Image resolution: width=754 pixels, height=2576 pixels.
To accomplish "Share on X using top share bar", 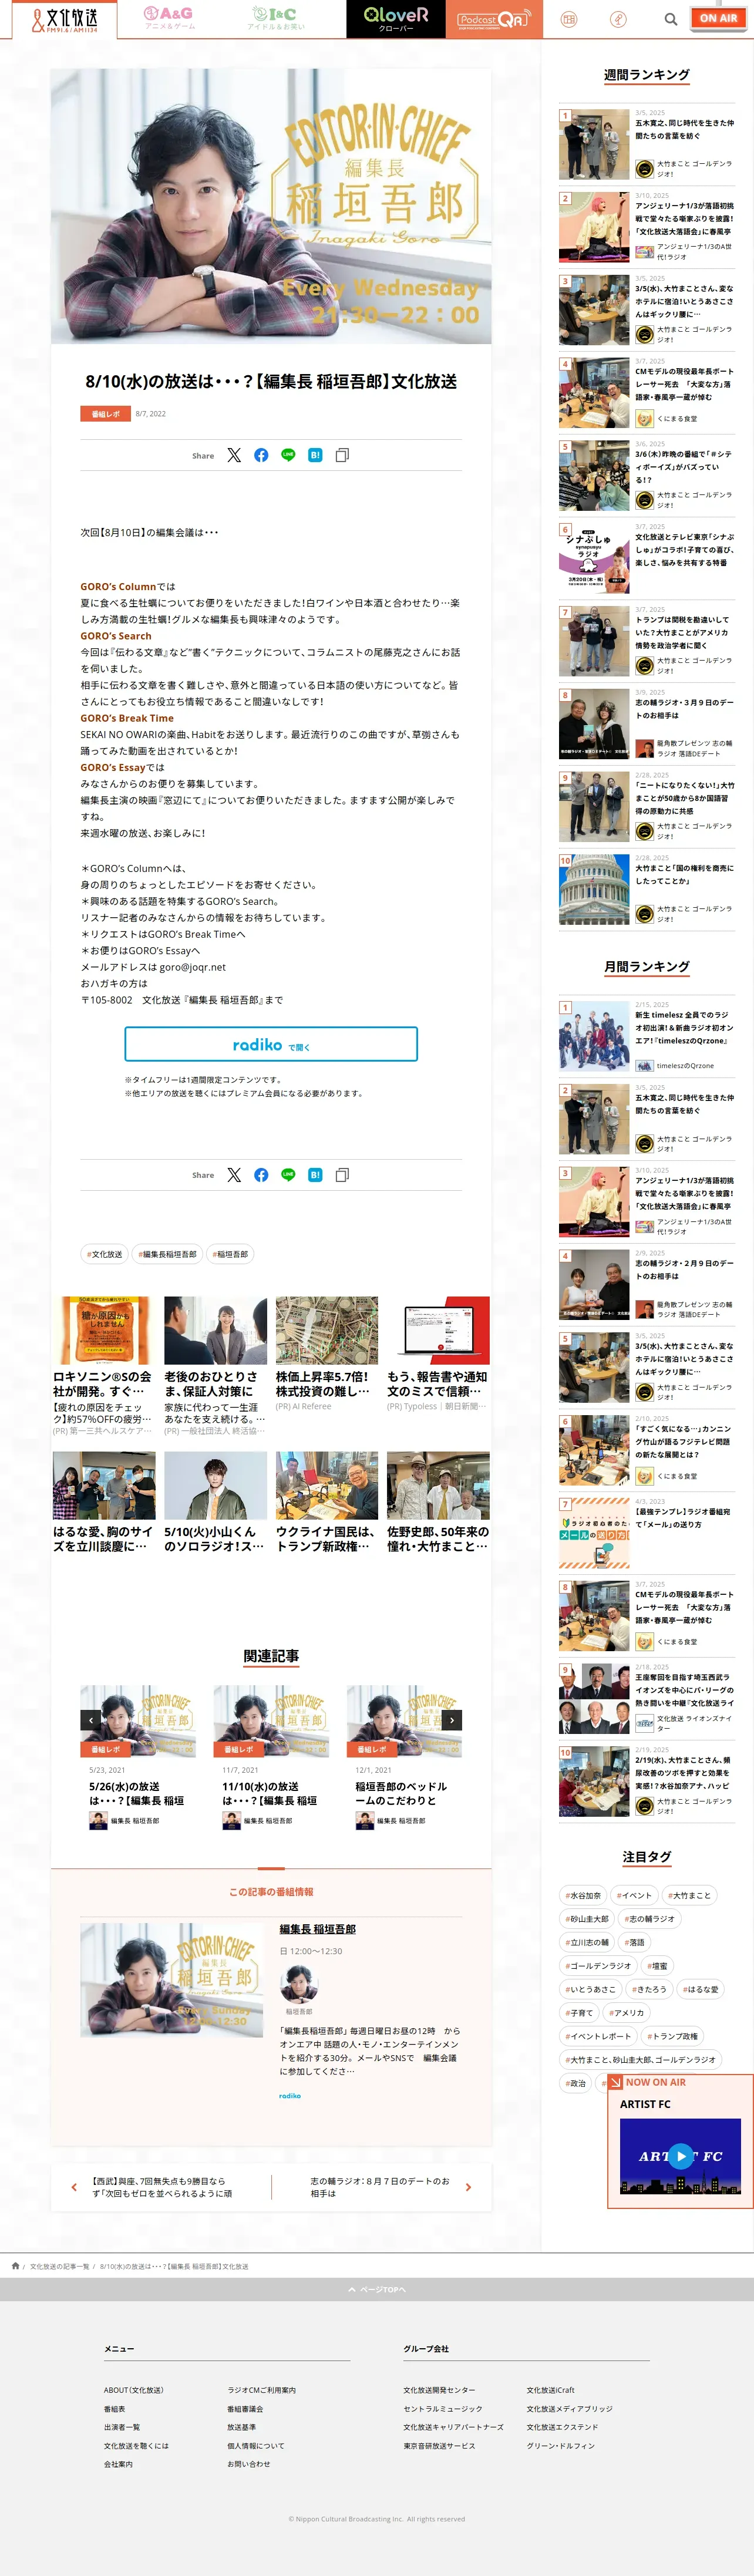I will point(234,455).
